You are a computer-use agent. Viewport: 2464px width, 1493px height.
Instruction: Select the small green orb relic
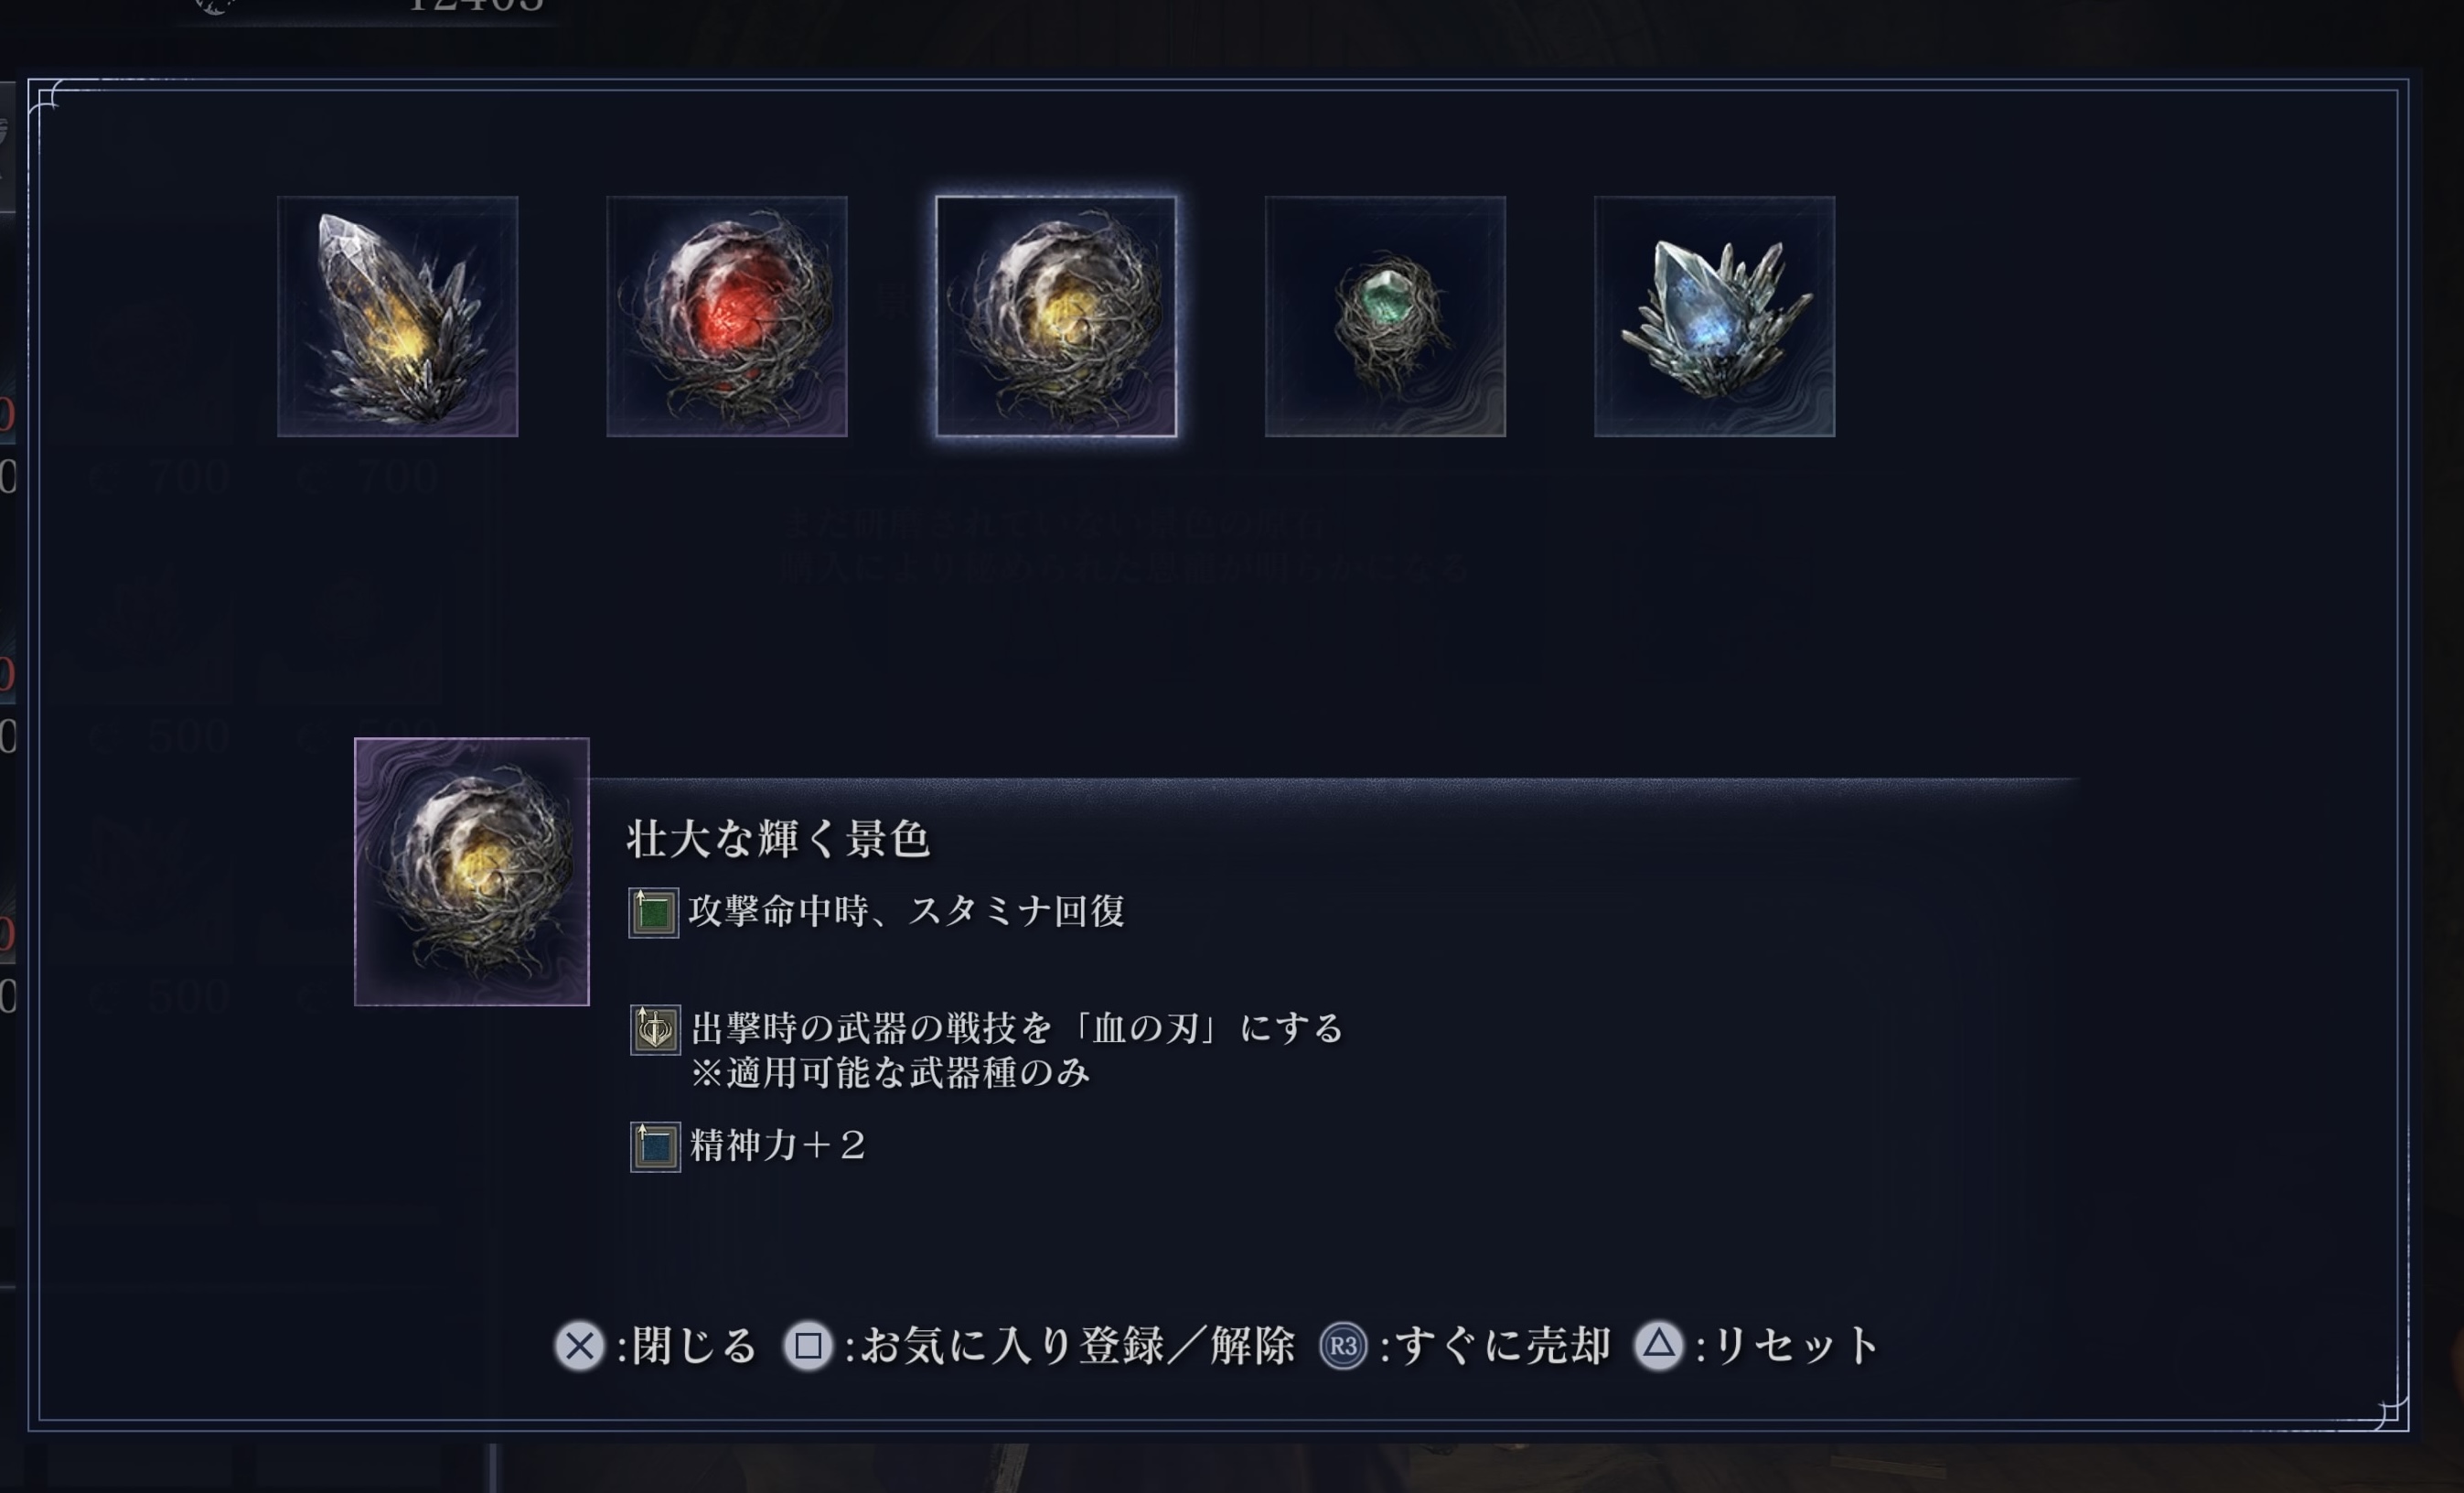coord(1385,316)
